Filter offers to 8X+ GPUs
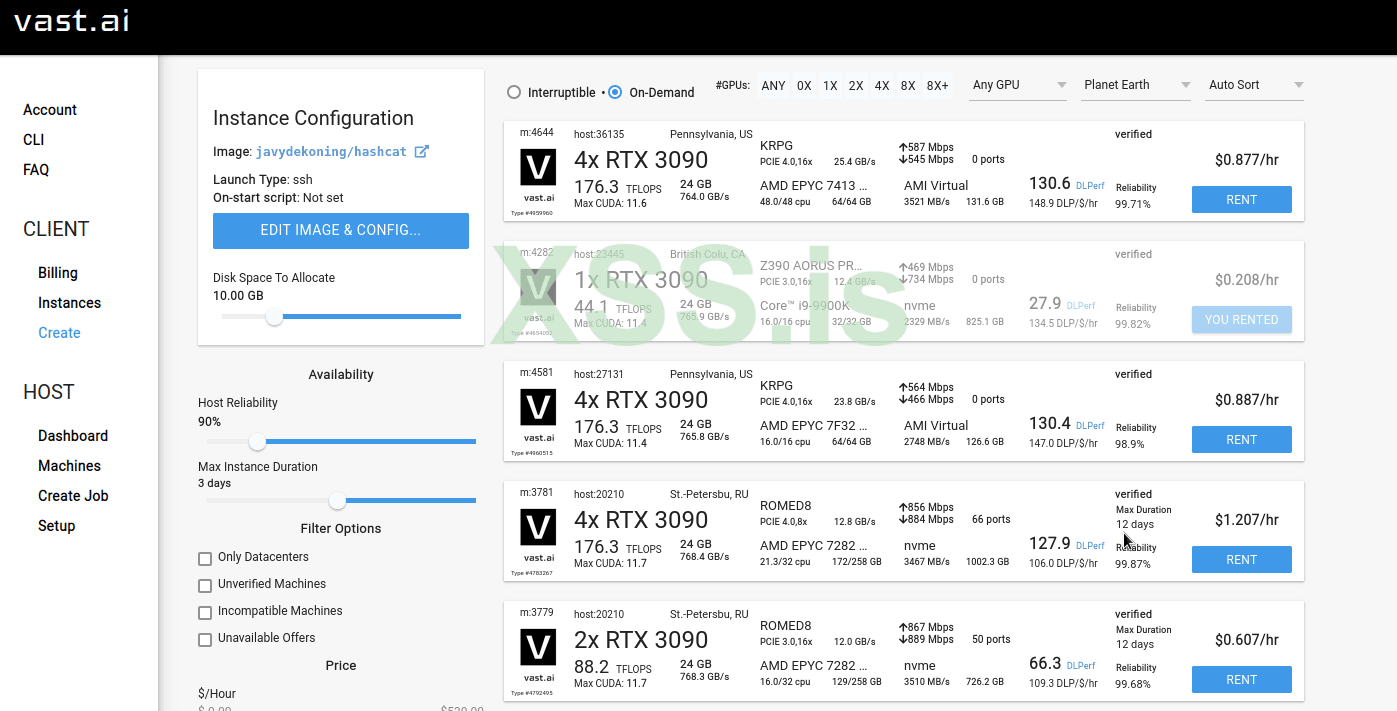1397x711 pixels. coord(938,86)
